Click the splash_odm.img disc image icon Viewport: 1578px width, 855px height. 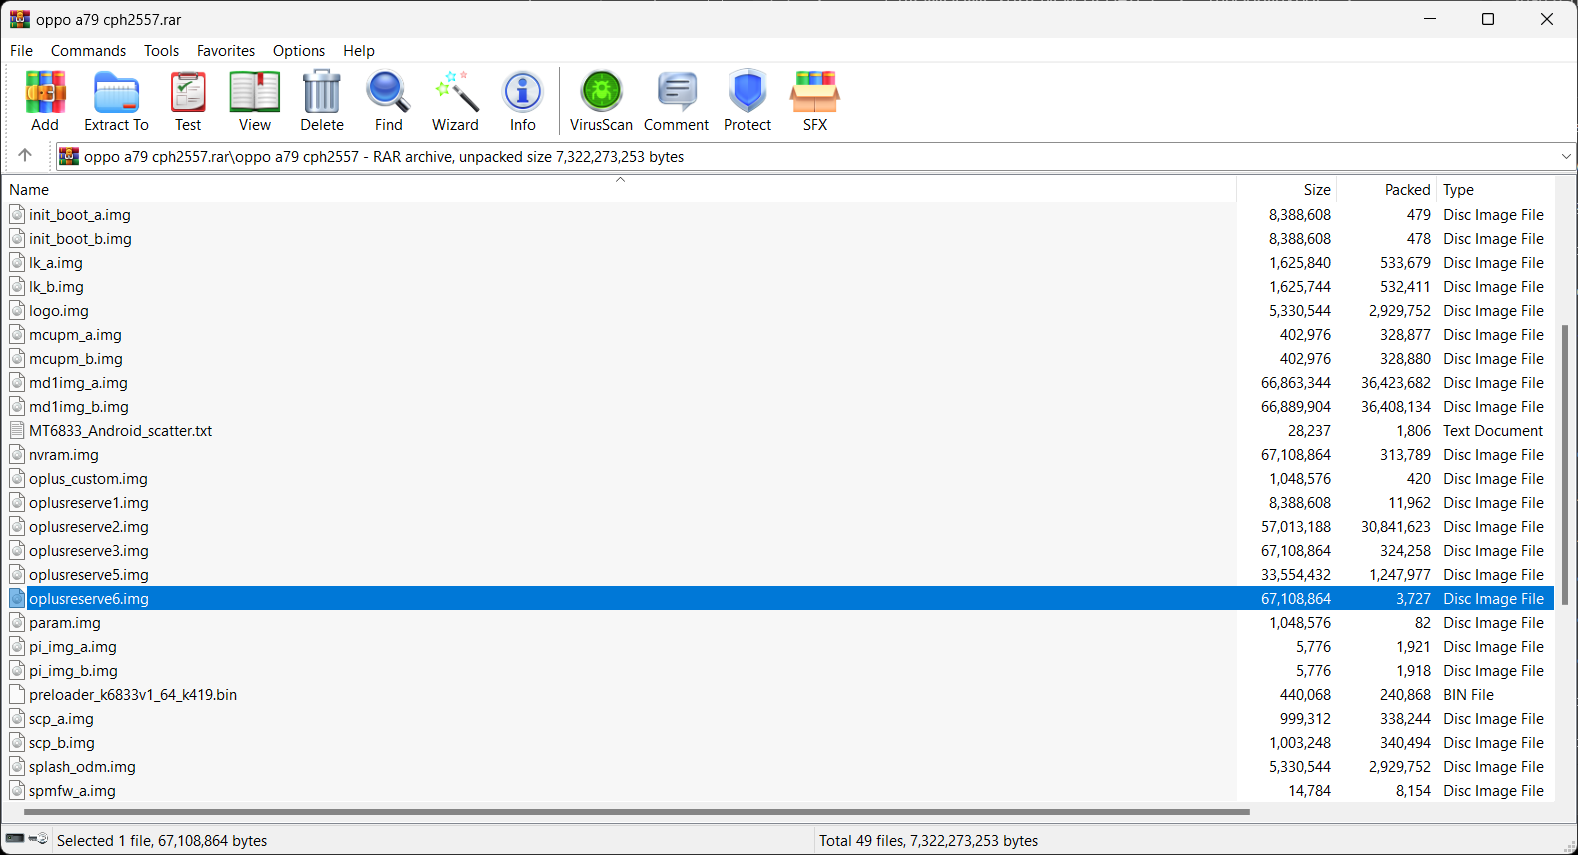click(17, 766)
